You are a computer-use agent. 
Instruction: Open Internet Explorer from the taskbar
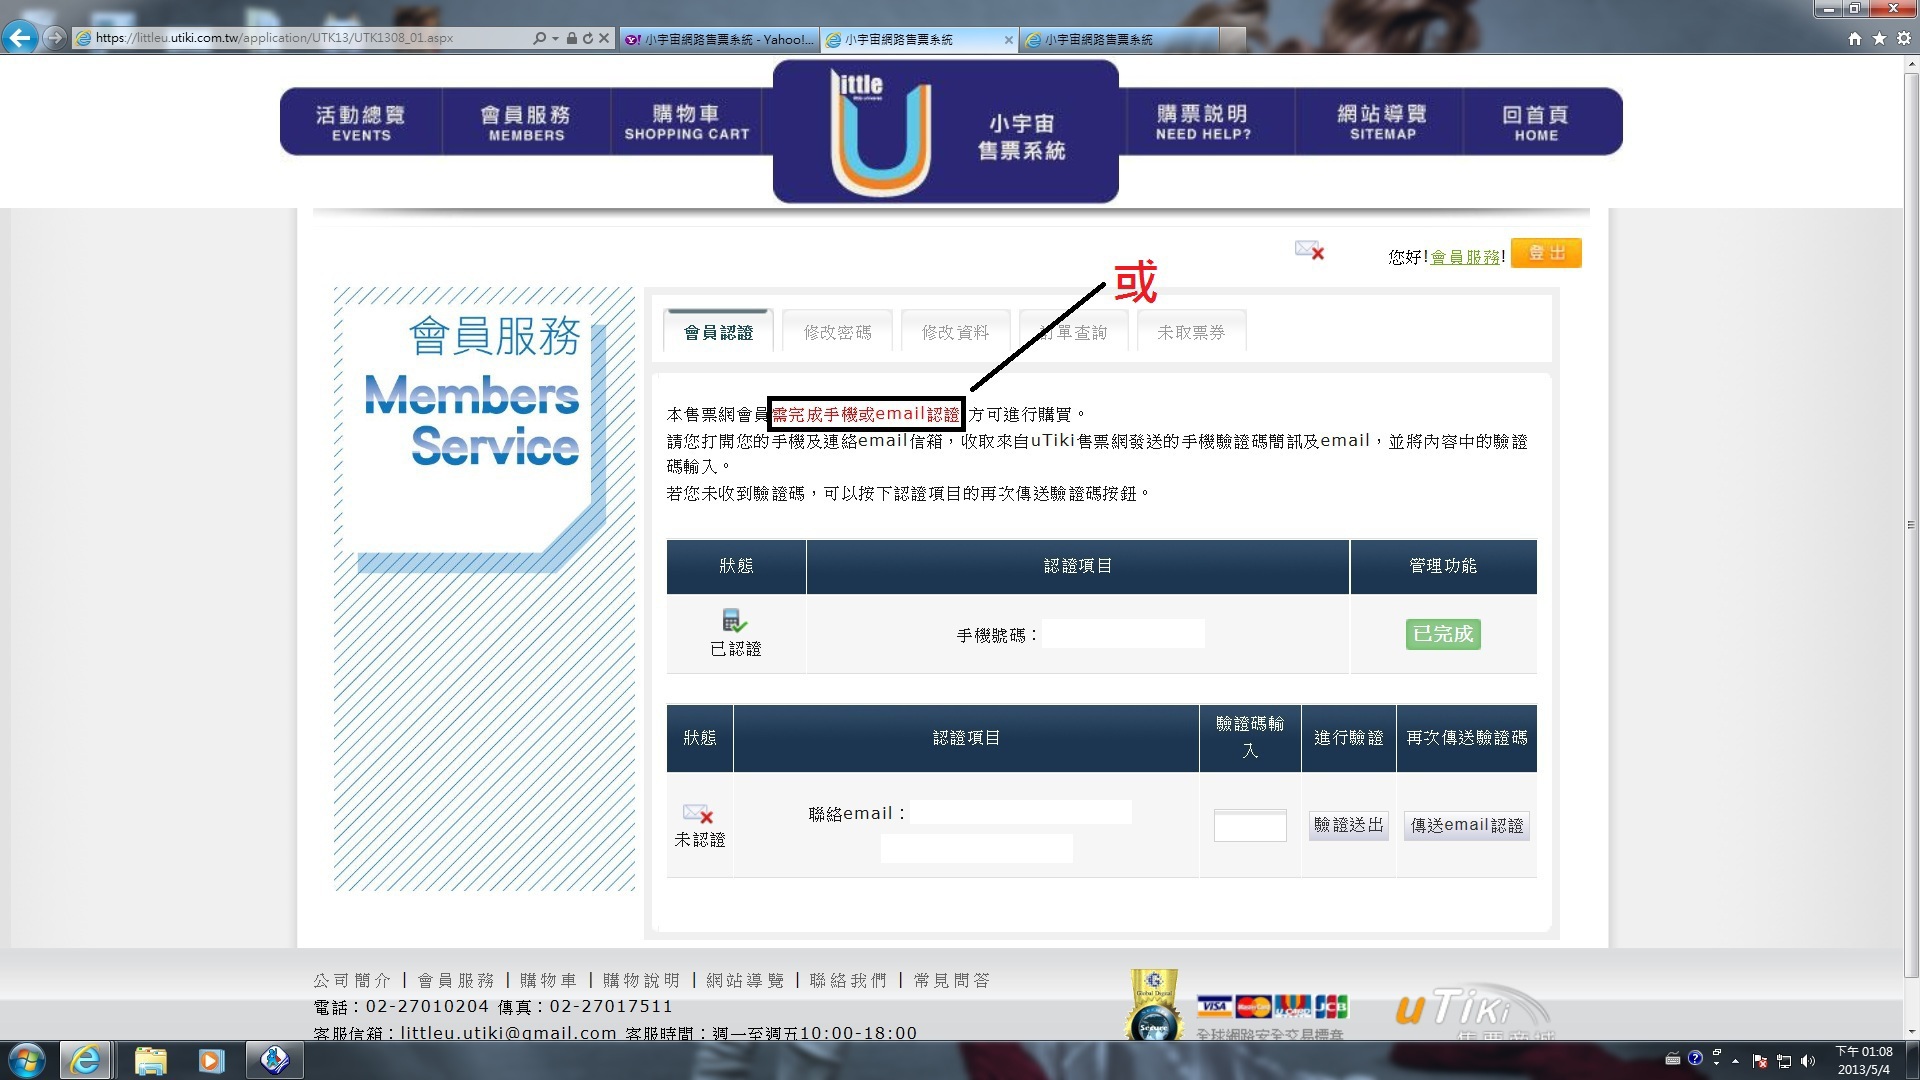[85, 1060]
